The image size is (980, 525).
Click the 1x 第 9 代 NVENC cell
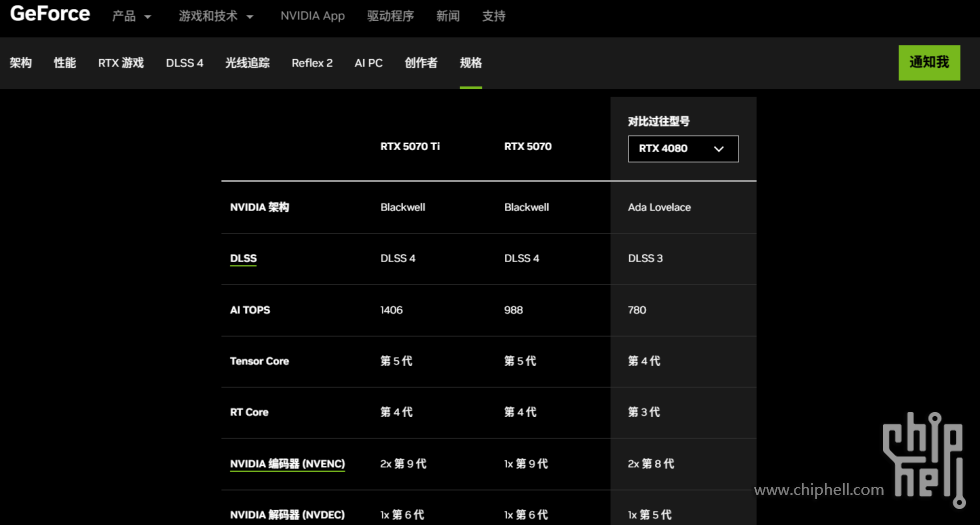coord(526,464)
